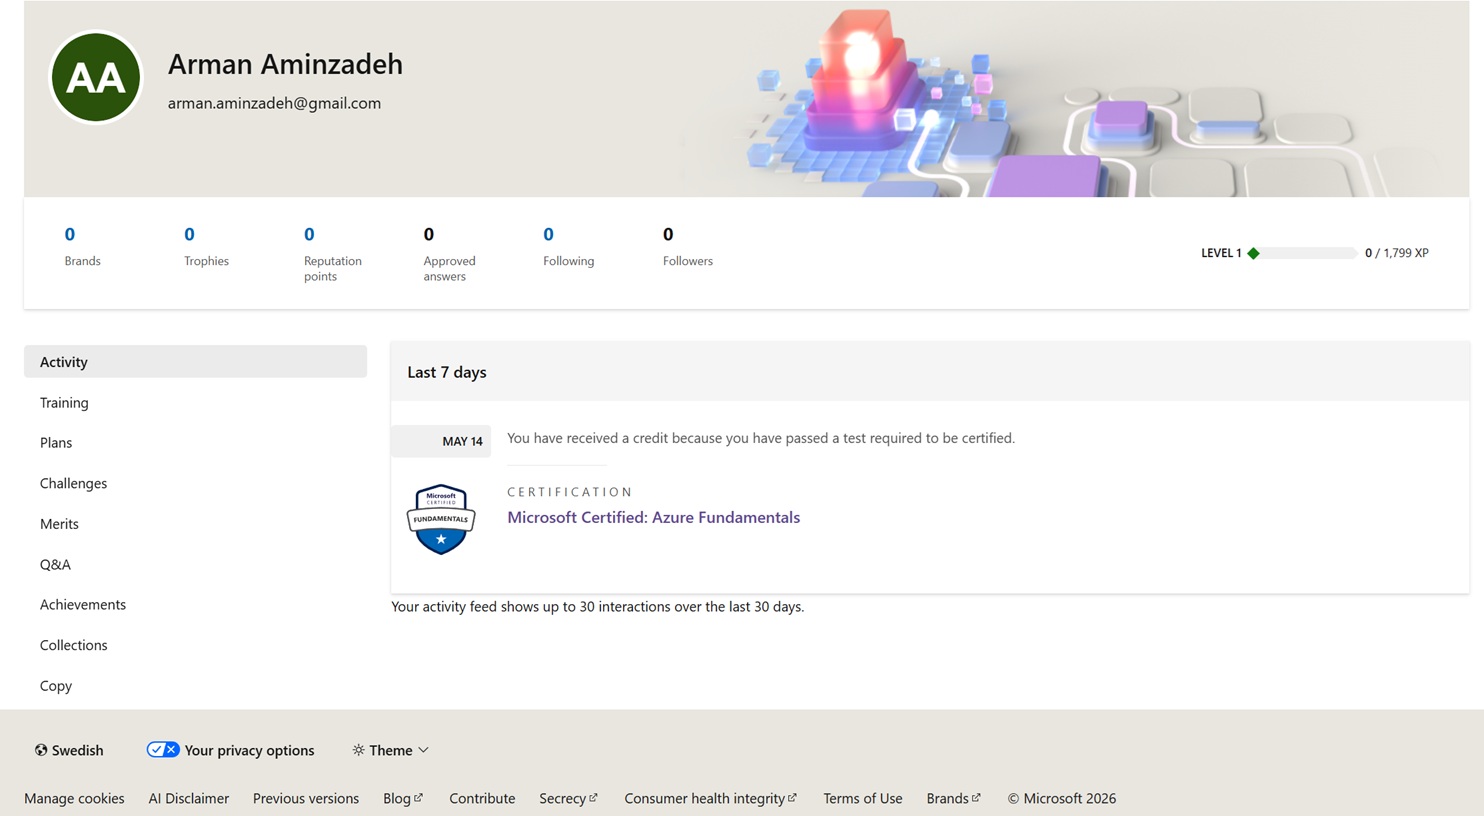
Task: Click the 0 / 1,799 XP text
Action: 1396,253
